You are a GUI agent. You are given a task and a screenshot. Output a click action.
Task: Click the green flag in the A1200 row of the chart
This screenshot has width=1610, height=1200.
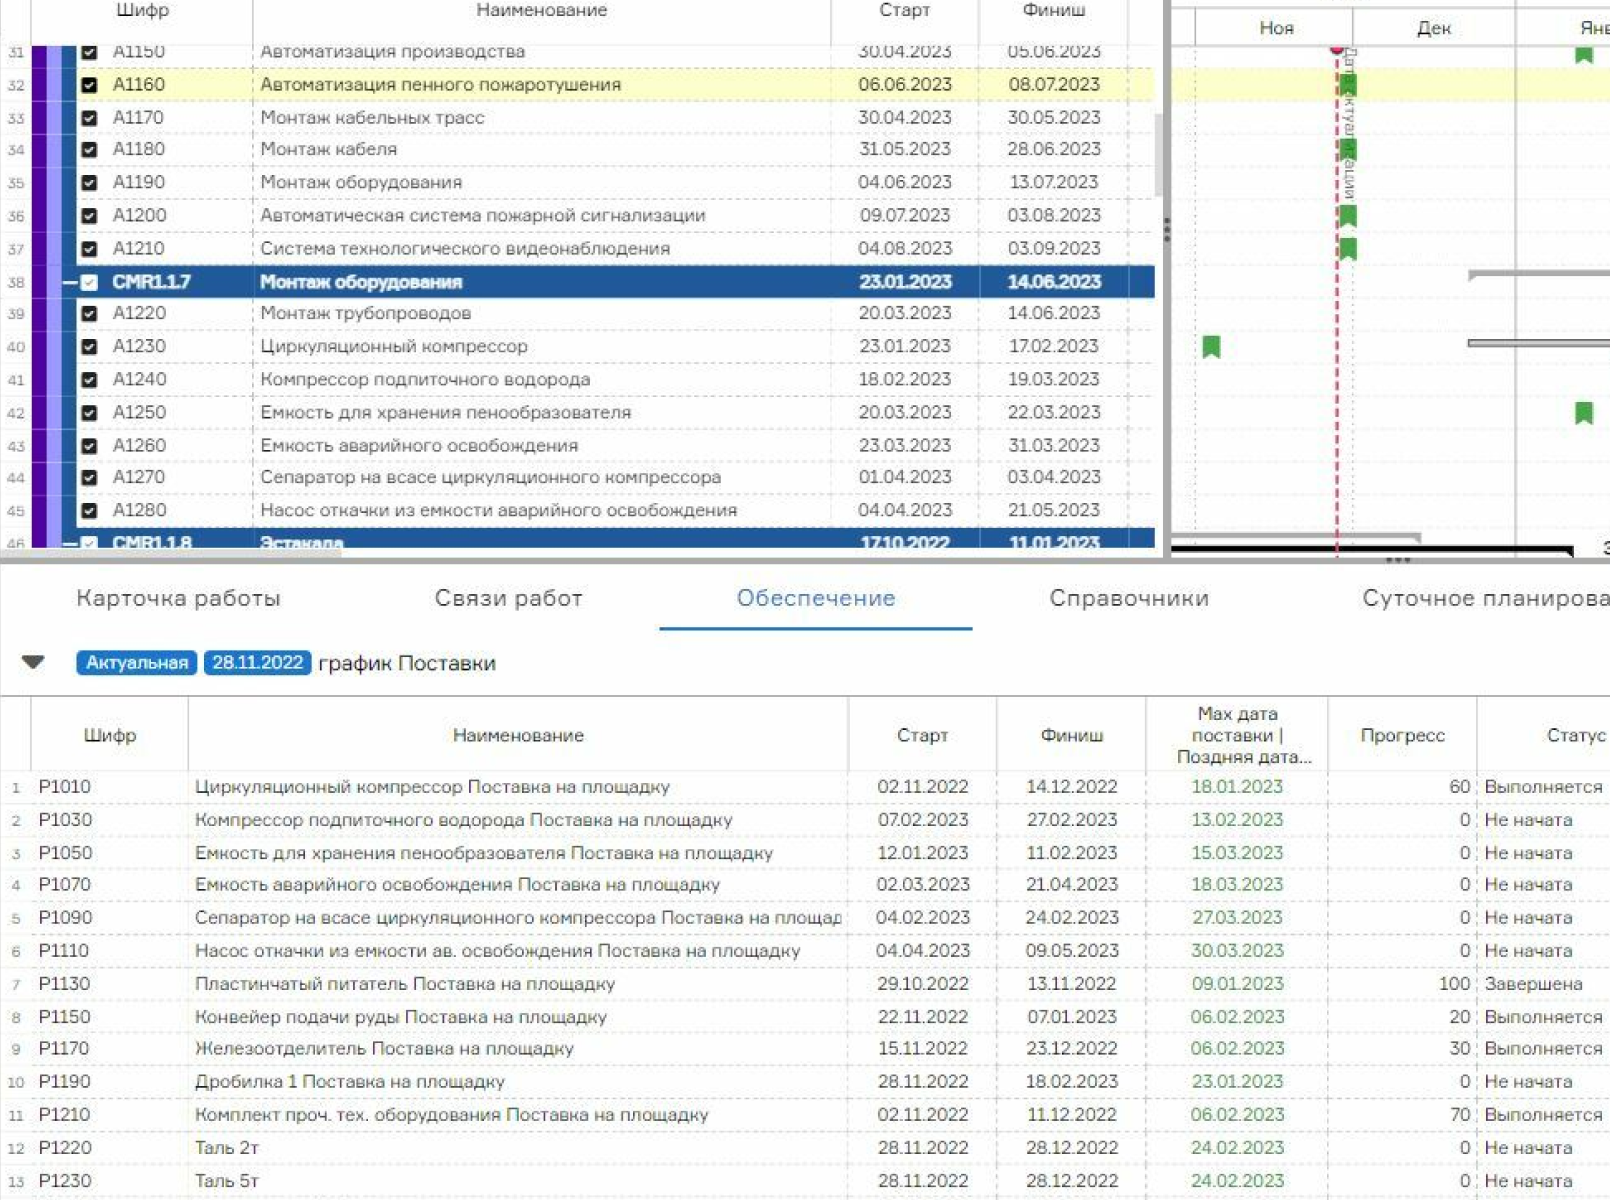pos(1348,216)
